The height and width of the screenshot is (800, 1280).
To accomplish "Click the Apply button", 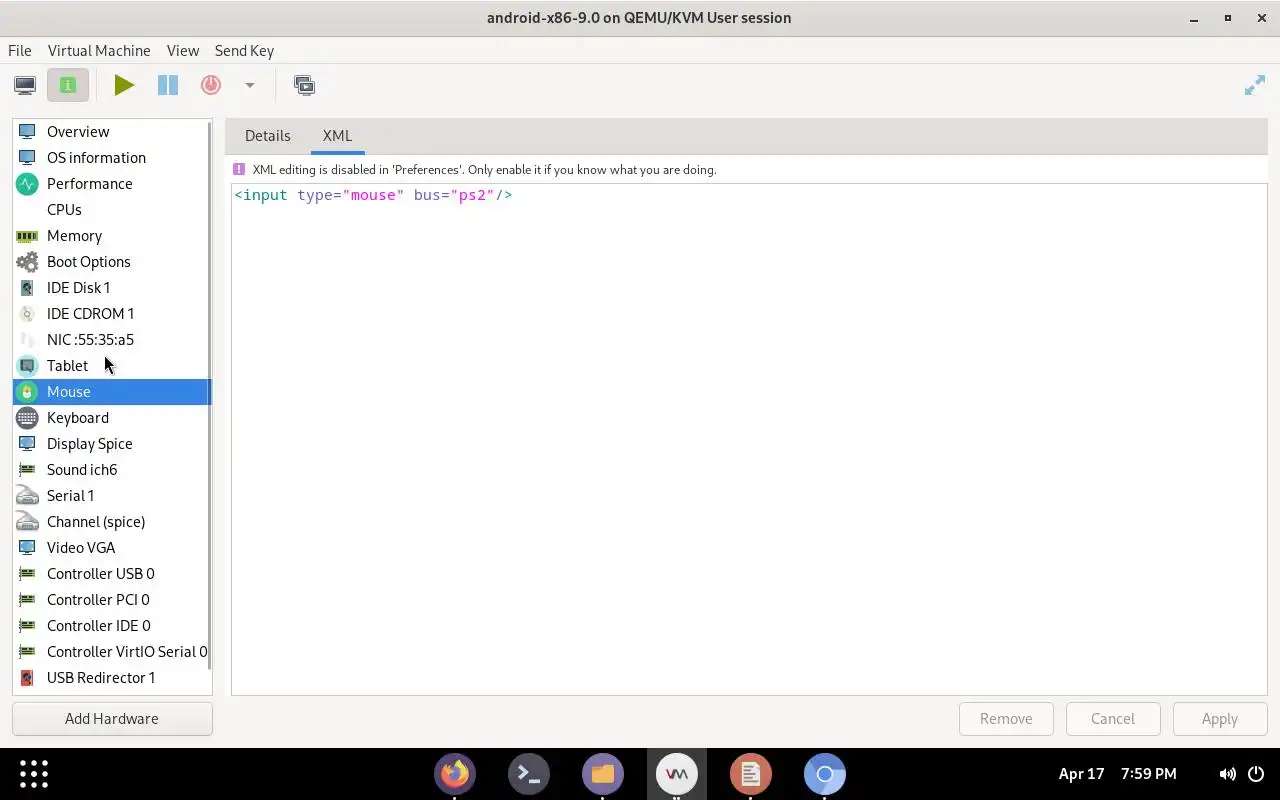I will 1220,719.
